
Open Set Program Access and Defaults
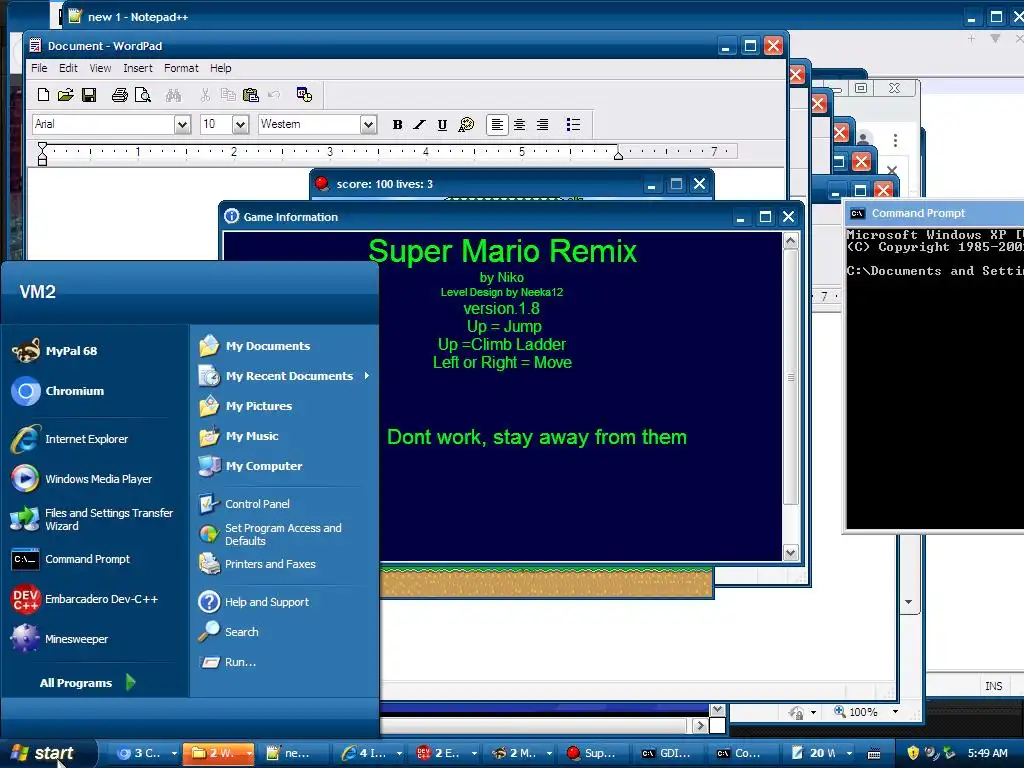[284, 534]
